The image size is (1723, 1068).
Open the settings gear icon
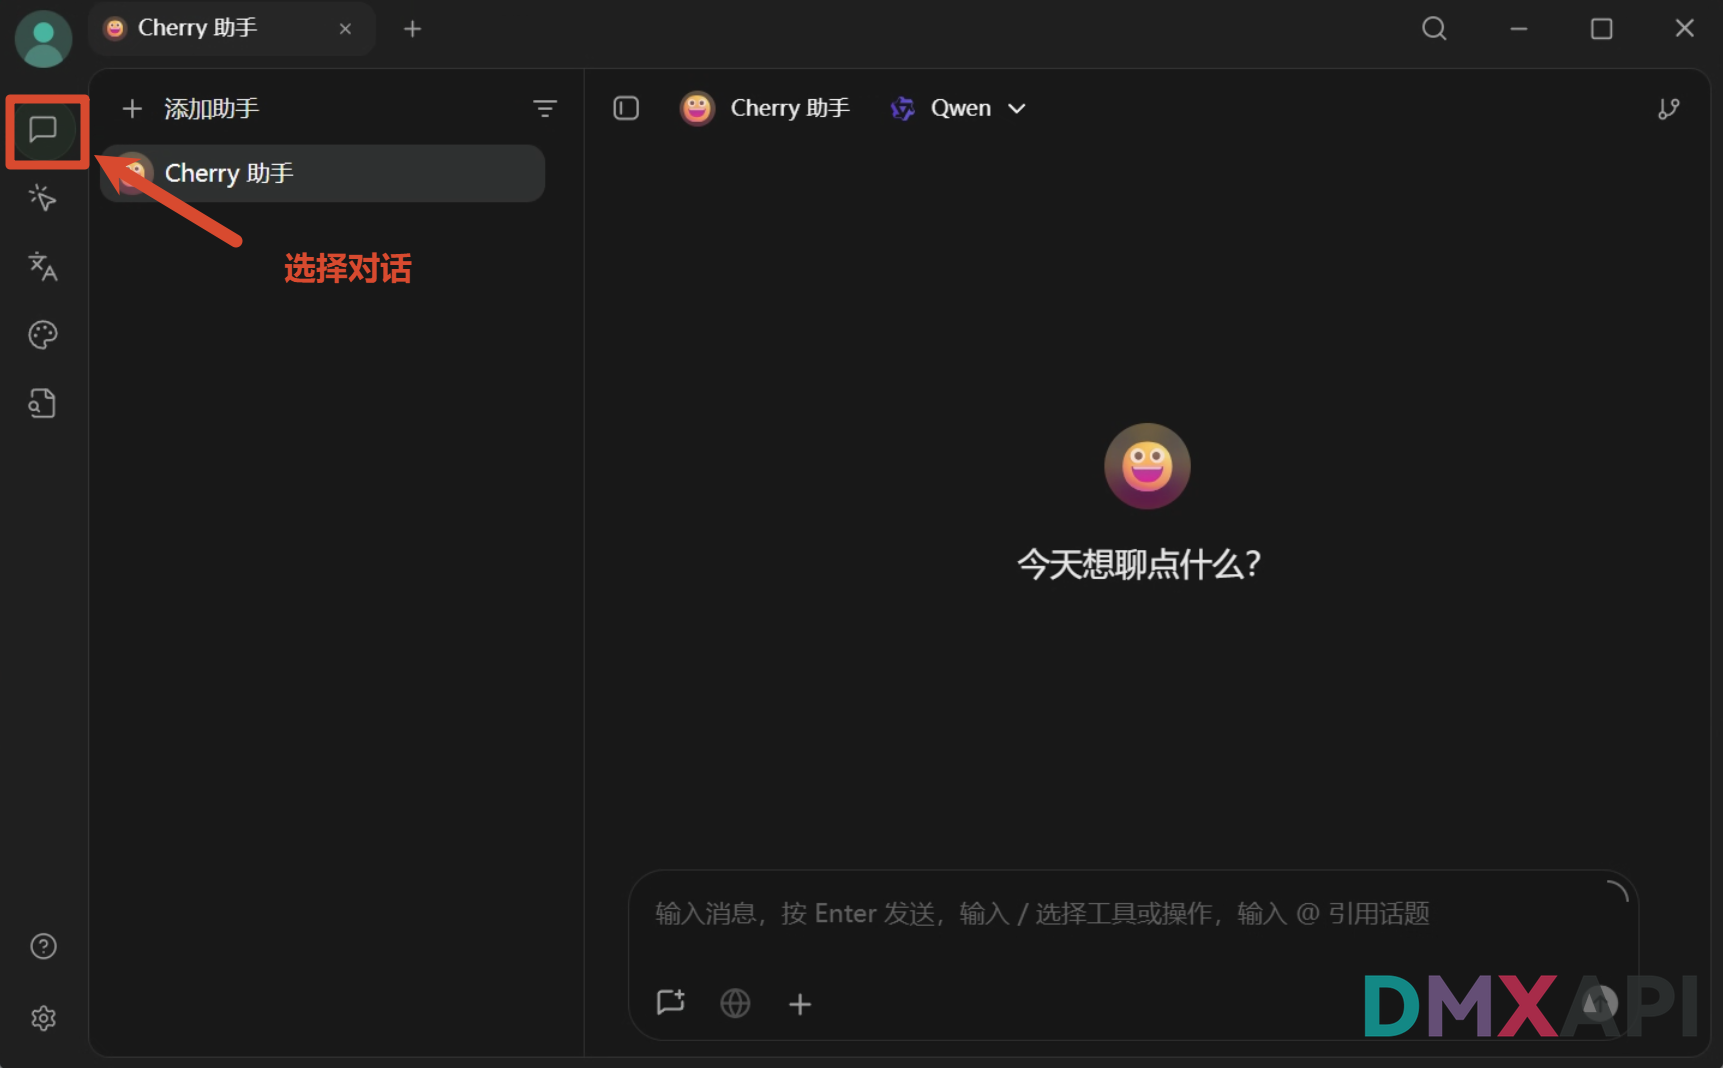(x=43, y=1018)
